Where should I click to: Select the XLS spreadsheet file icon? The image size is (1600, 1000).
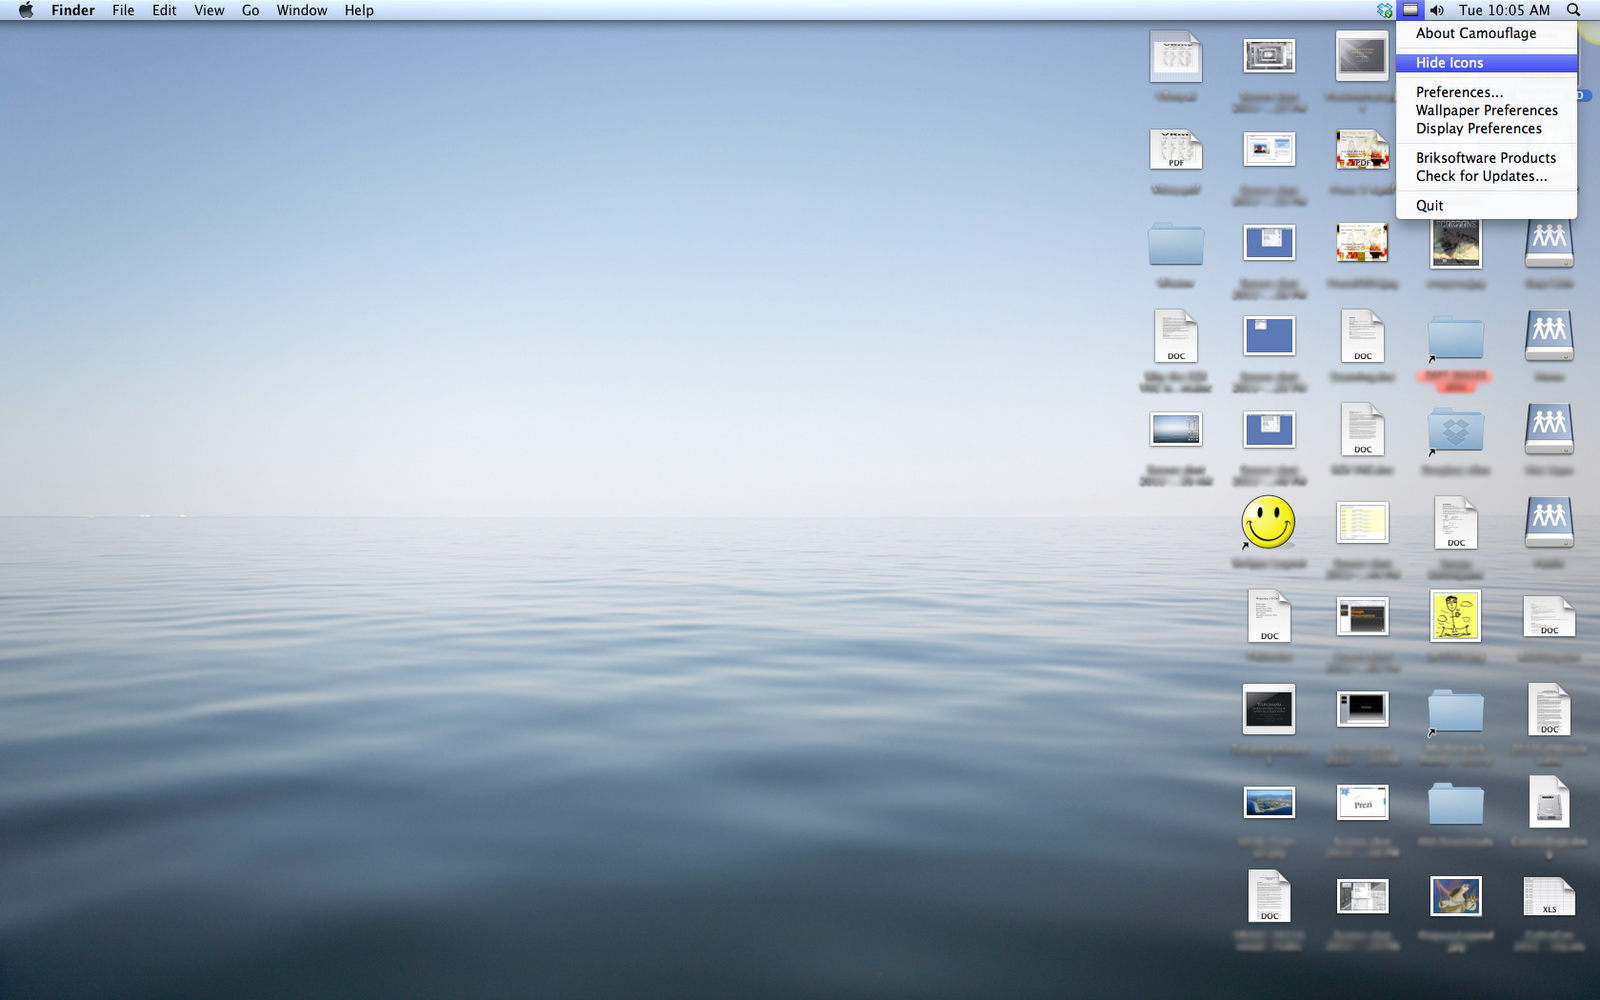(1549, 896)
